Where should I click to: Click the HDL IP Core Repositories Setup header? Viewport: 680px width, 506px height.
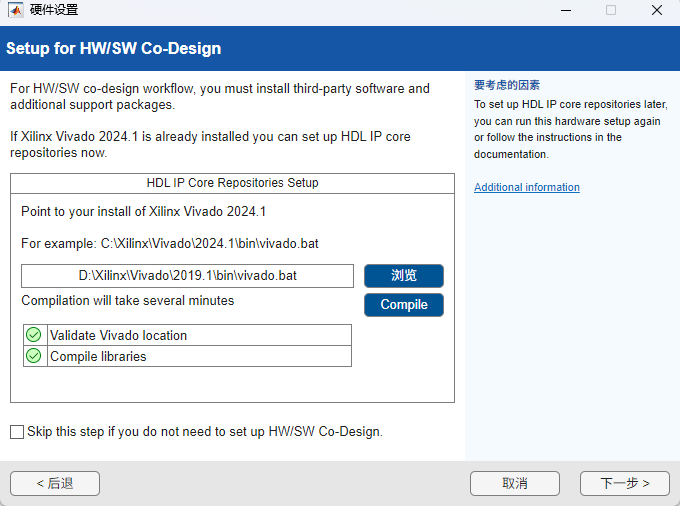tap(232, 183)
